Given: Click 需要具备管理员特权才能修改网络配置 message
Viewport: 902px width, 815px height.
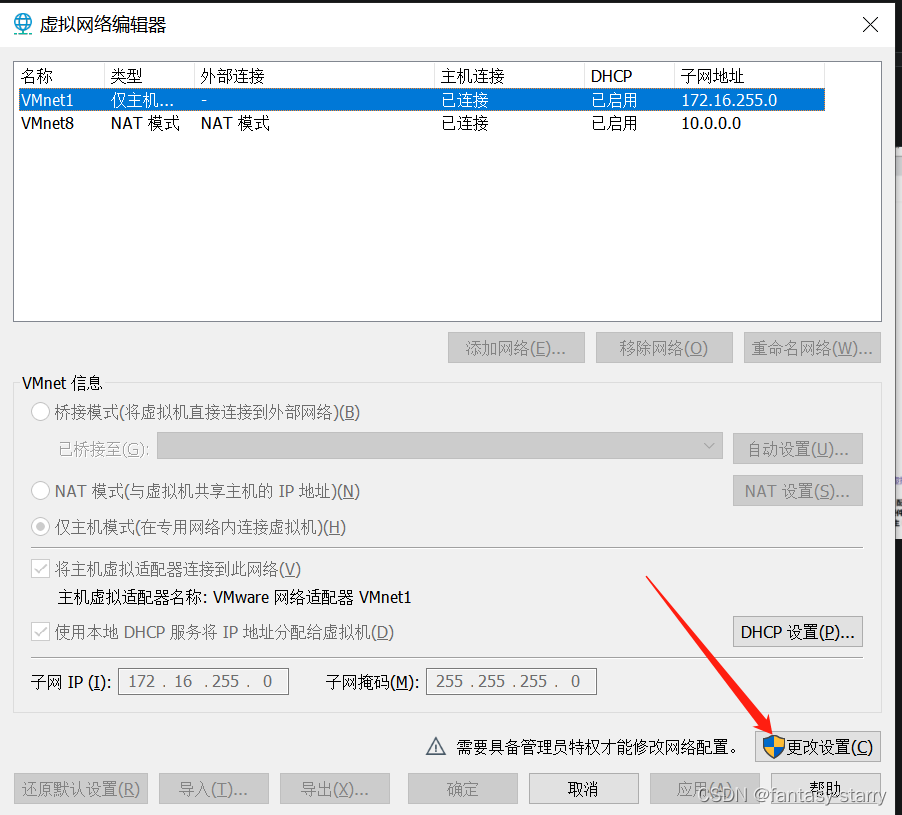Looking at the screenshot, I should (x=597, y=747).
